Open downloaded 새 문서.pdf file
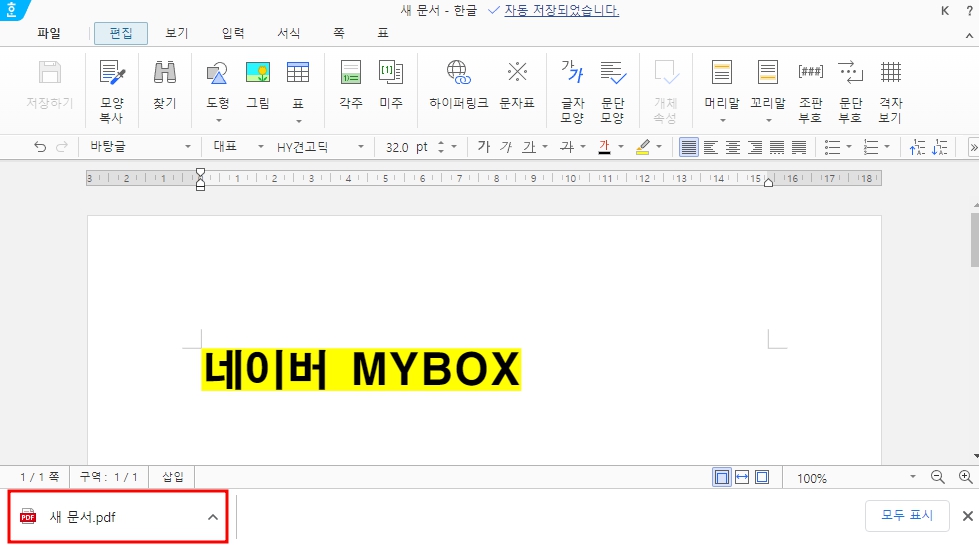979x545 pixels. coord(82,517)
